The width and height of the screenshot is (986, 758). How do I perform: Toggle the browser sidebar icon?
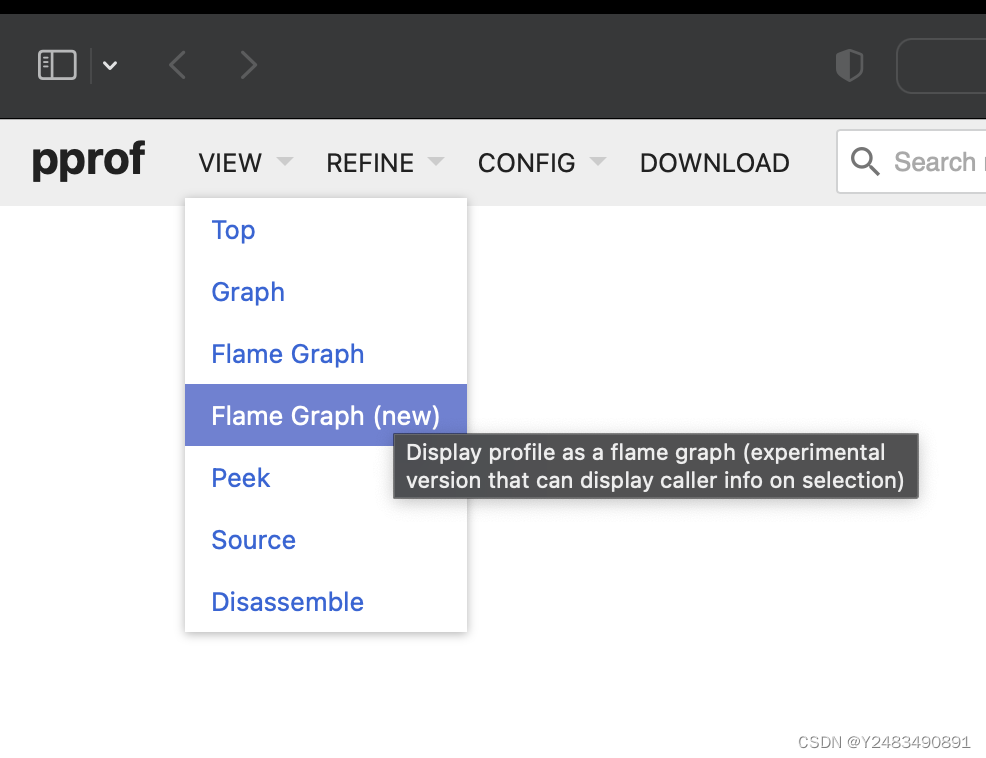click(57, 66)
